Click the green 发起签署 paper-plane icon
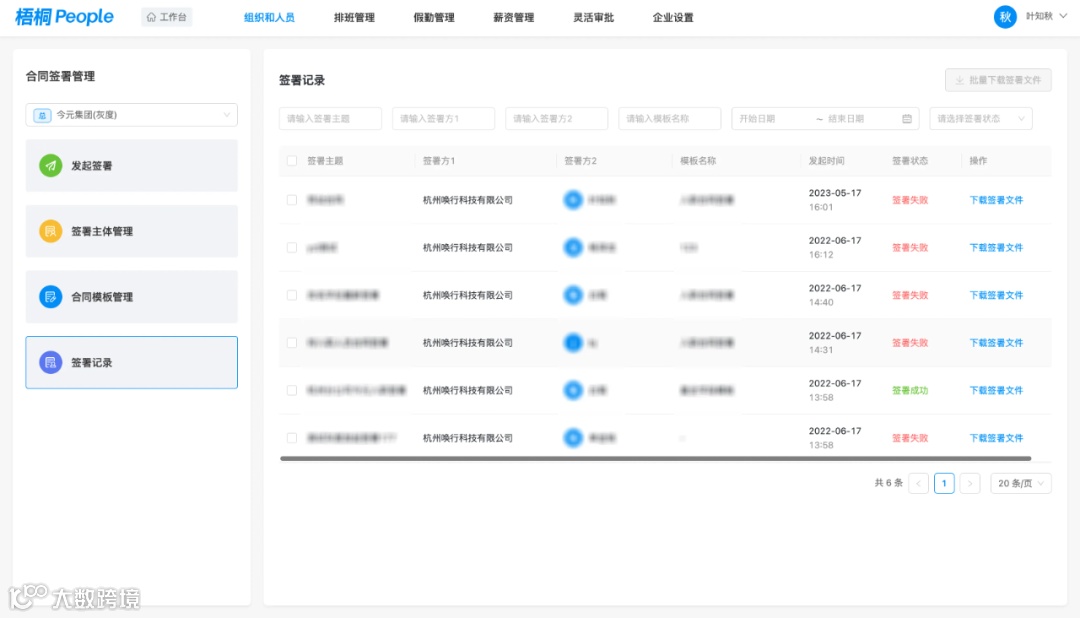Screen dimensions: 1080x618 (50, 165)
